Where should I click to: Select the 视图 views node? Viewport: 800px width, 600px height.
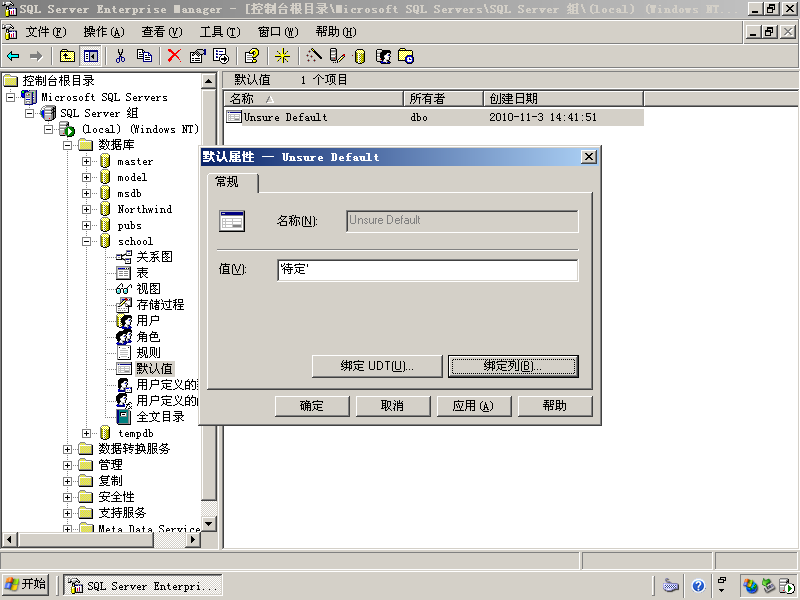pyautogui.click(x=148, y=289)
